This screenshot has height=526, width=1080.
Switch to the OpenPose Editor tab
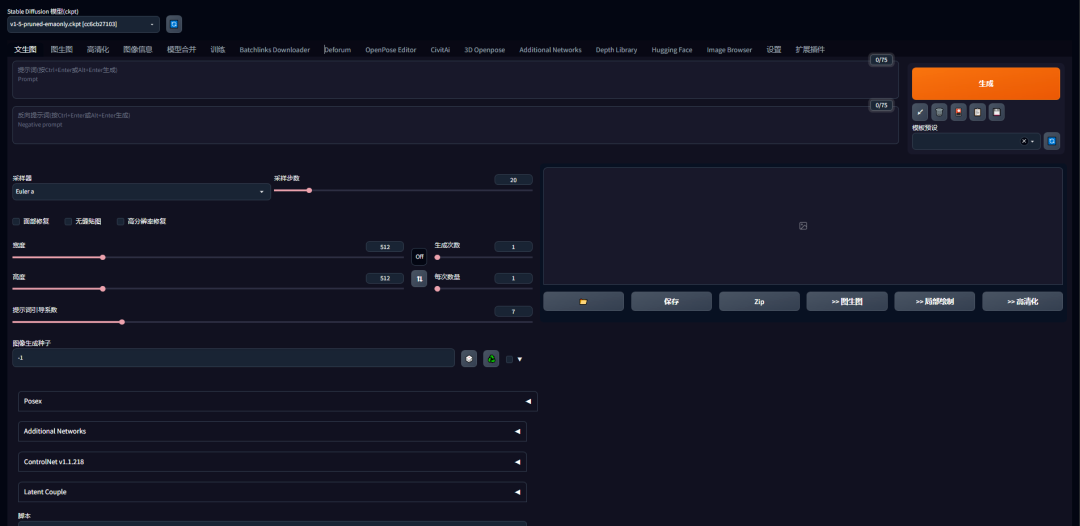click(390, 49)
